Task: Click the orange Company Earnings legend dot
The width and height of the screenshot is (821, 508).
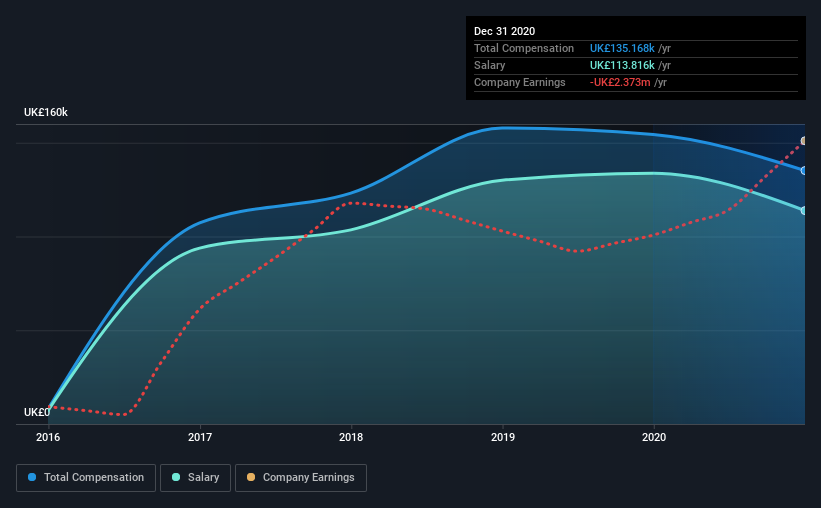Action: tap(251, 477)
